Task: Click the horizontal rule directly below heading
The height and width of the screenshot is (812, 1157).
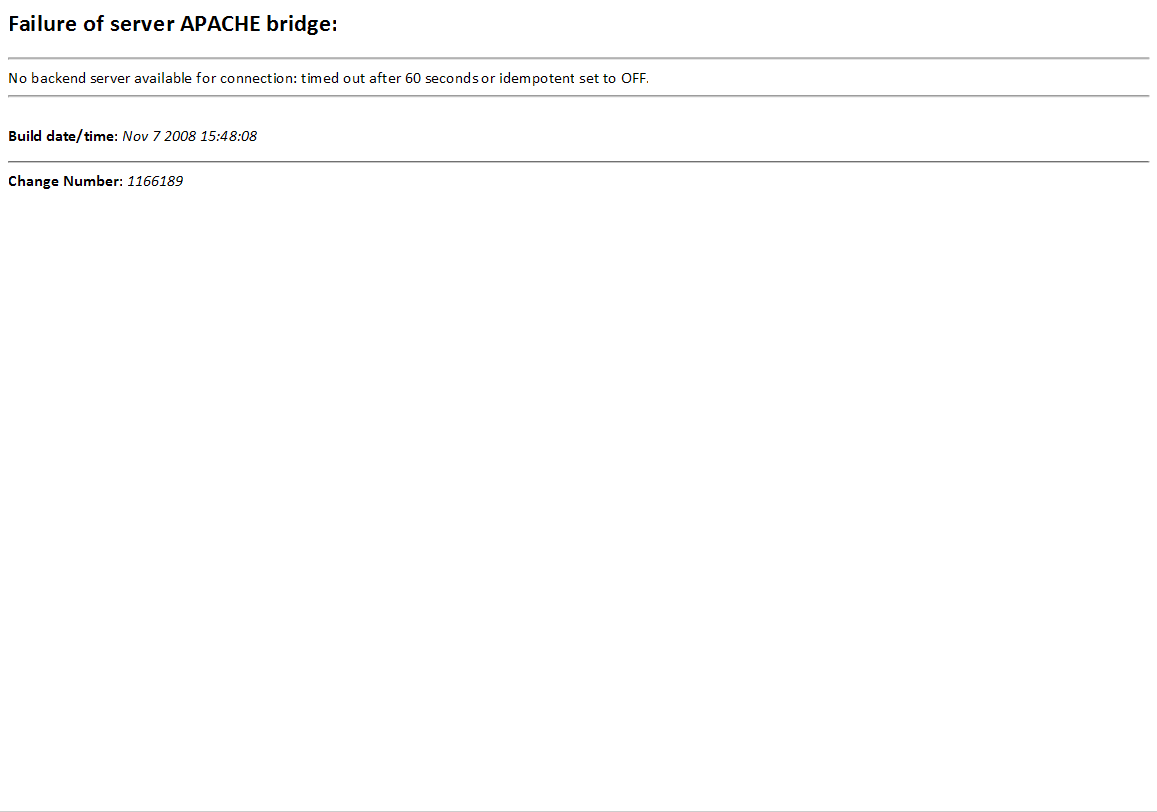Action: click(578, 58)
